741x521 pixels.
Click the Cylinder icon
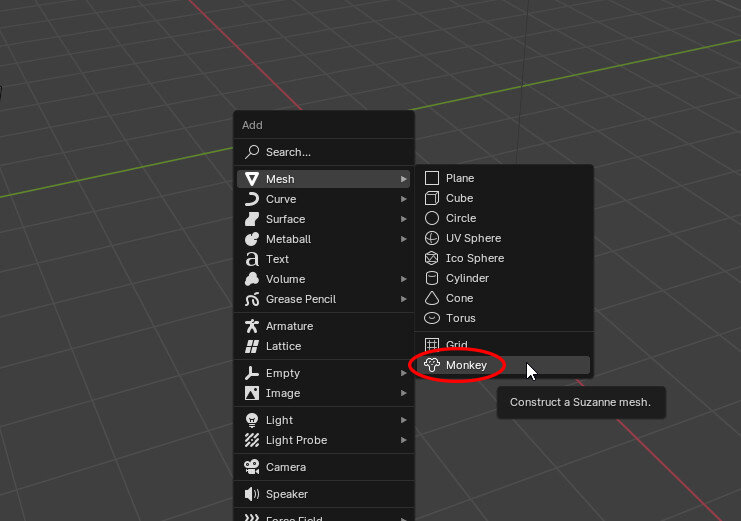click(x=431, y=278)
